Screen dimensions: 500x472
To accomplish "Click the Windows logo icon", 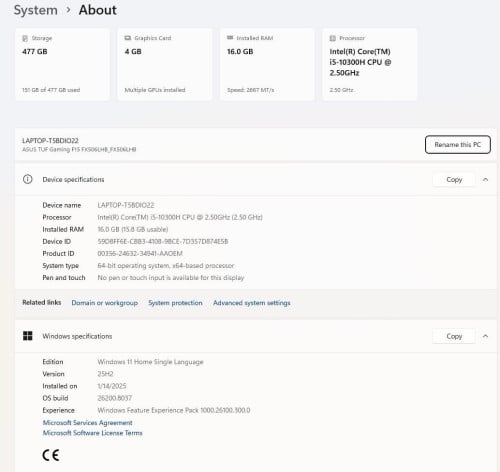I will pyautogui.click(x=28, y=336).
